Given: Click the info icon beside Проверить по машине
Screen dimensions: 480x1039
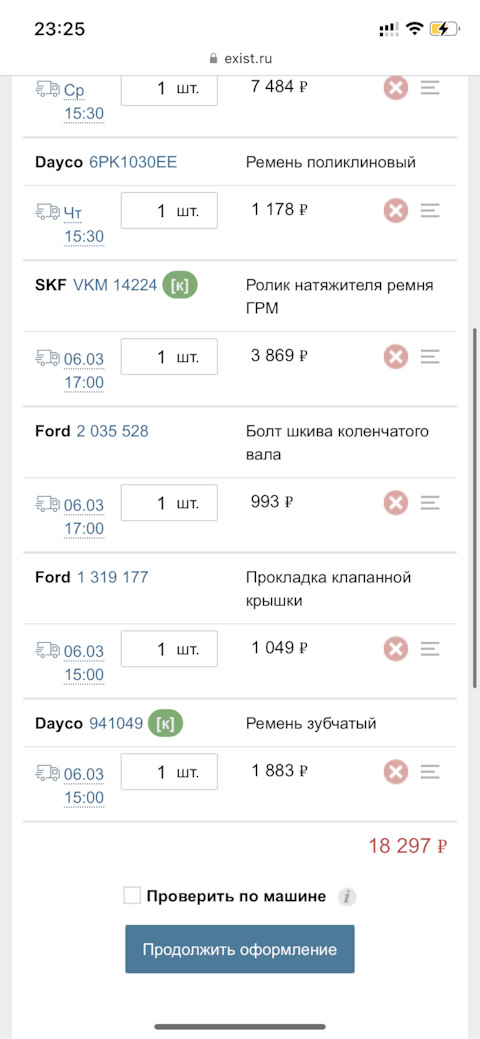Looking at the screenshot, I should [x=347, y=897].
